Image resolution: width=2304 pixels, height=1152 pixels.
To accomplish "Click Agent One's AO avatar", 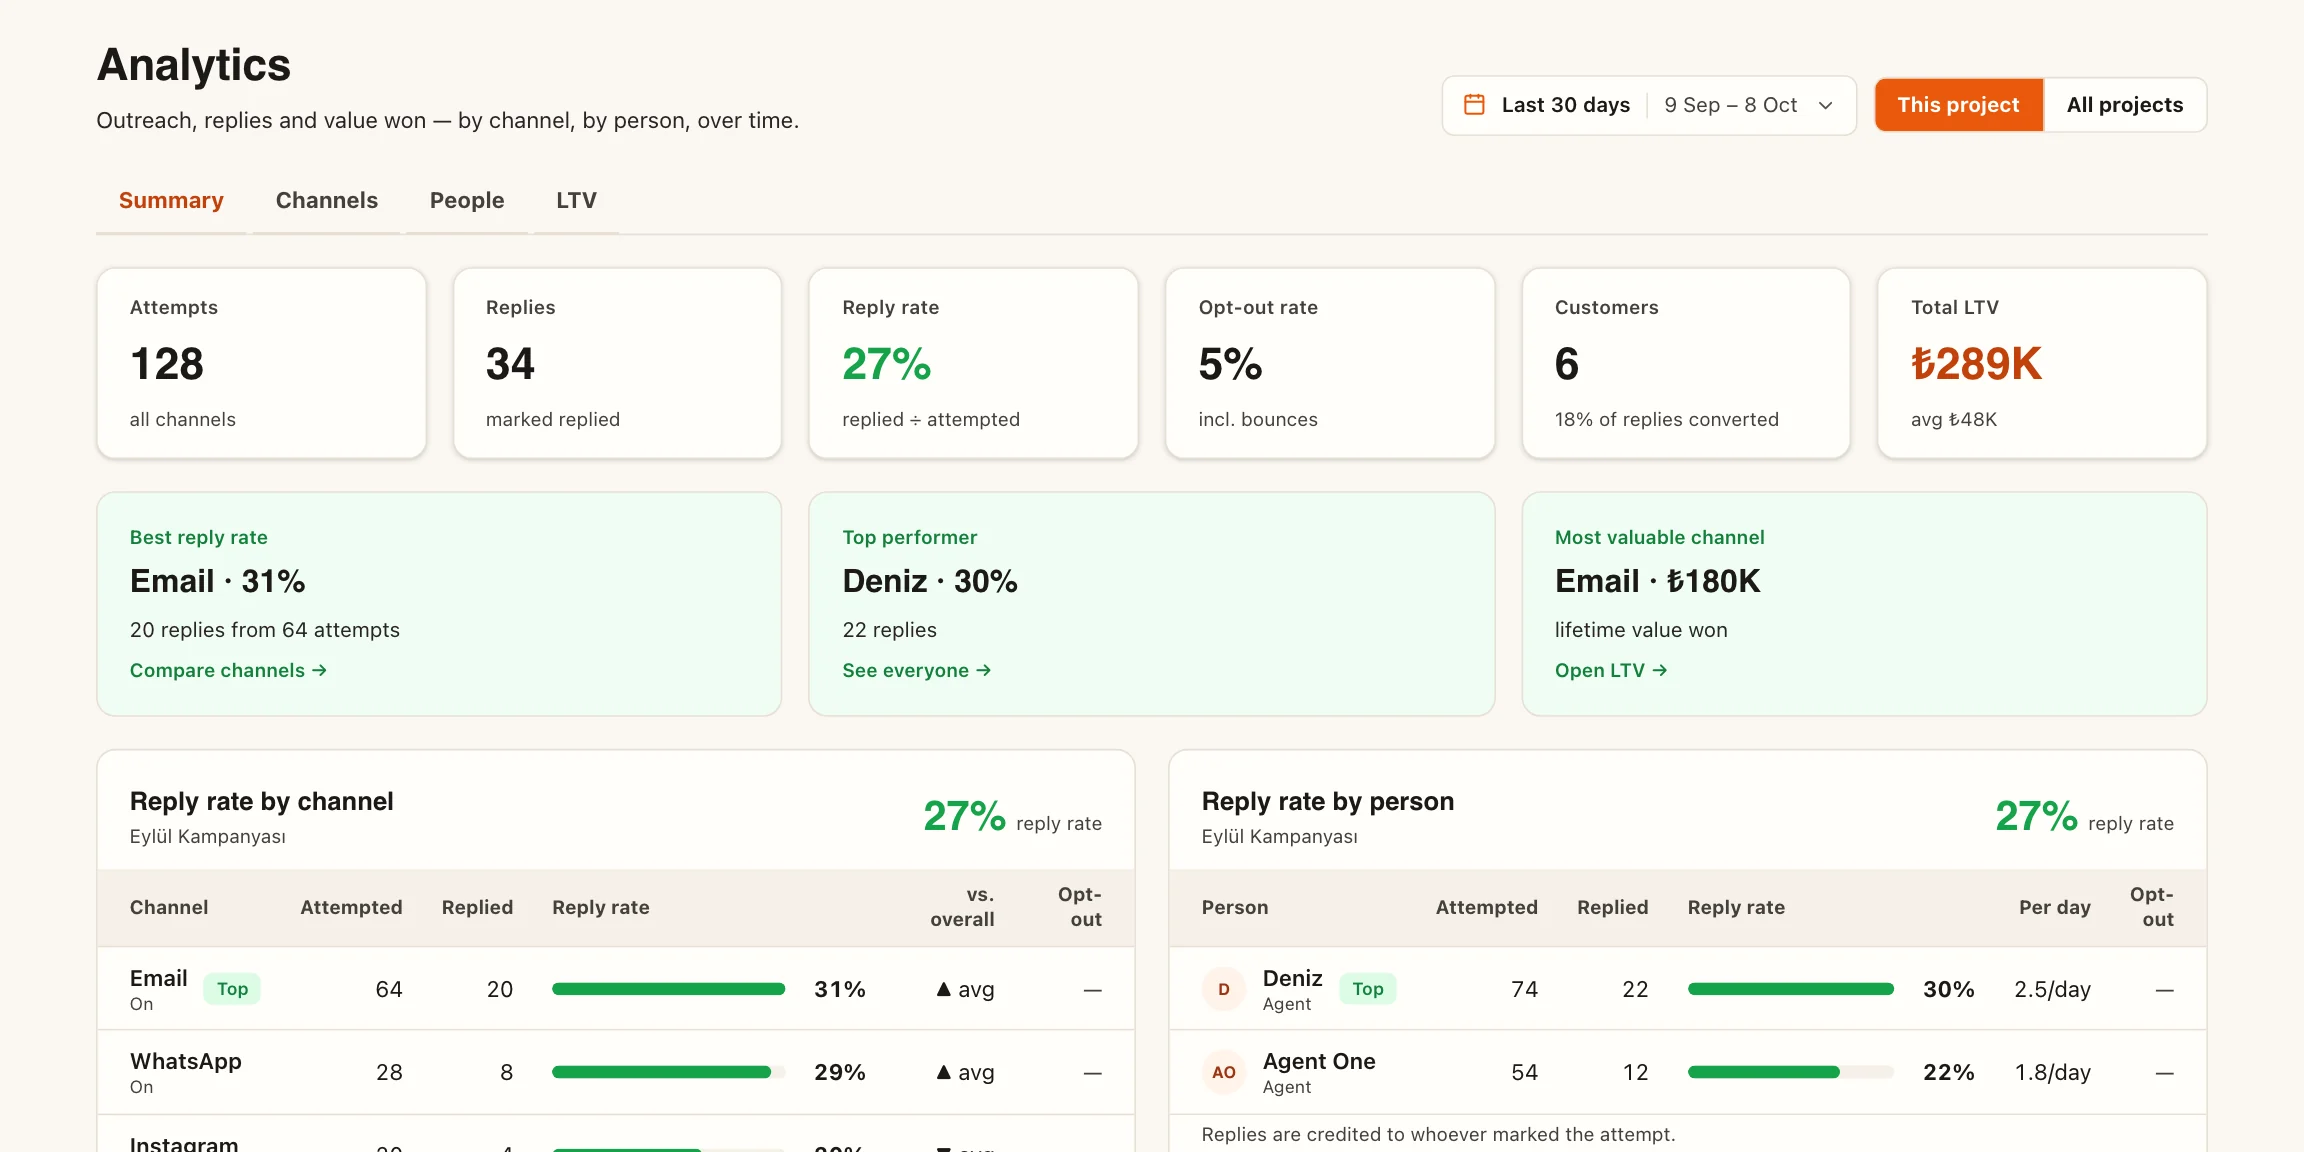I will click(x=1224, y=1072).
